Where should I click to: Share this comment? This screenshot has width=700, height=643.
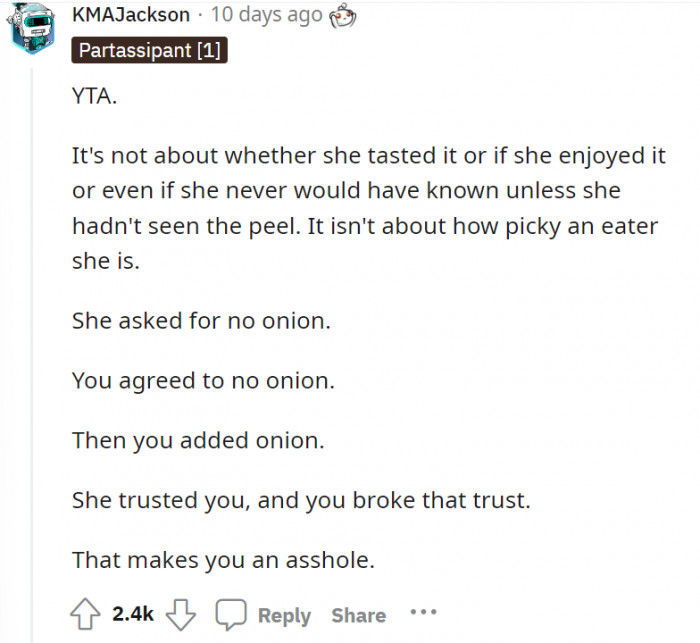click(358, 615)
